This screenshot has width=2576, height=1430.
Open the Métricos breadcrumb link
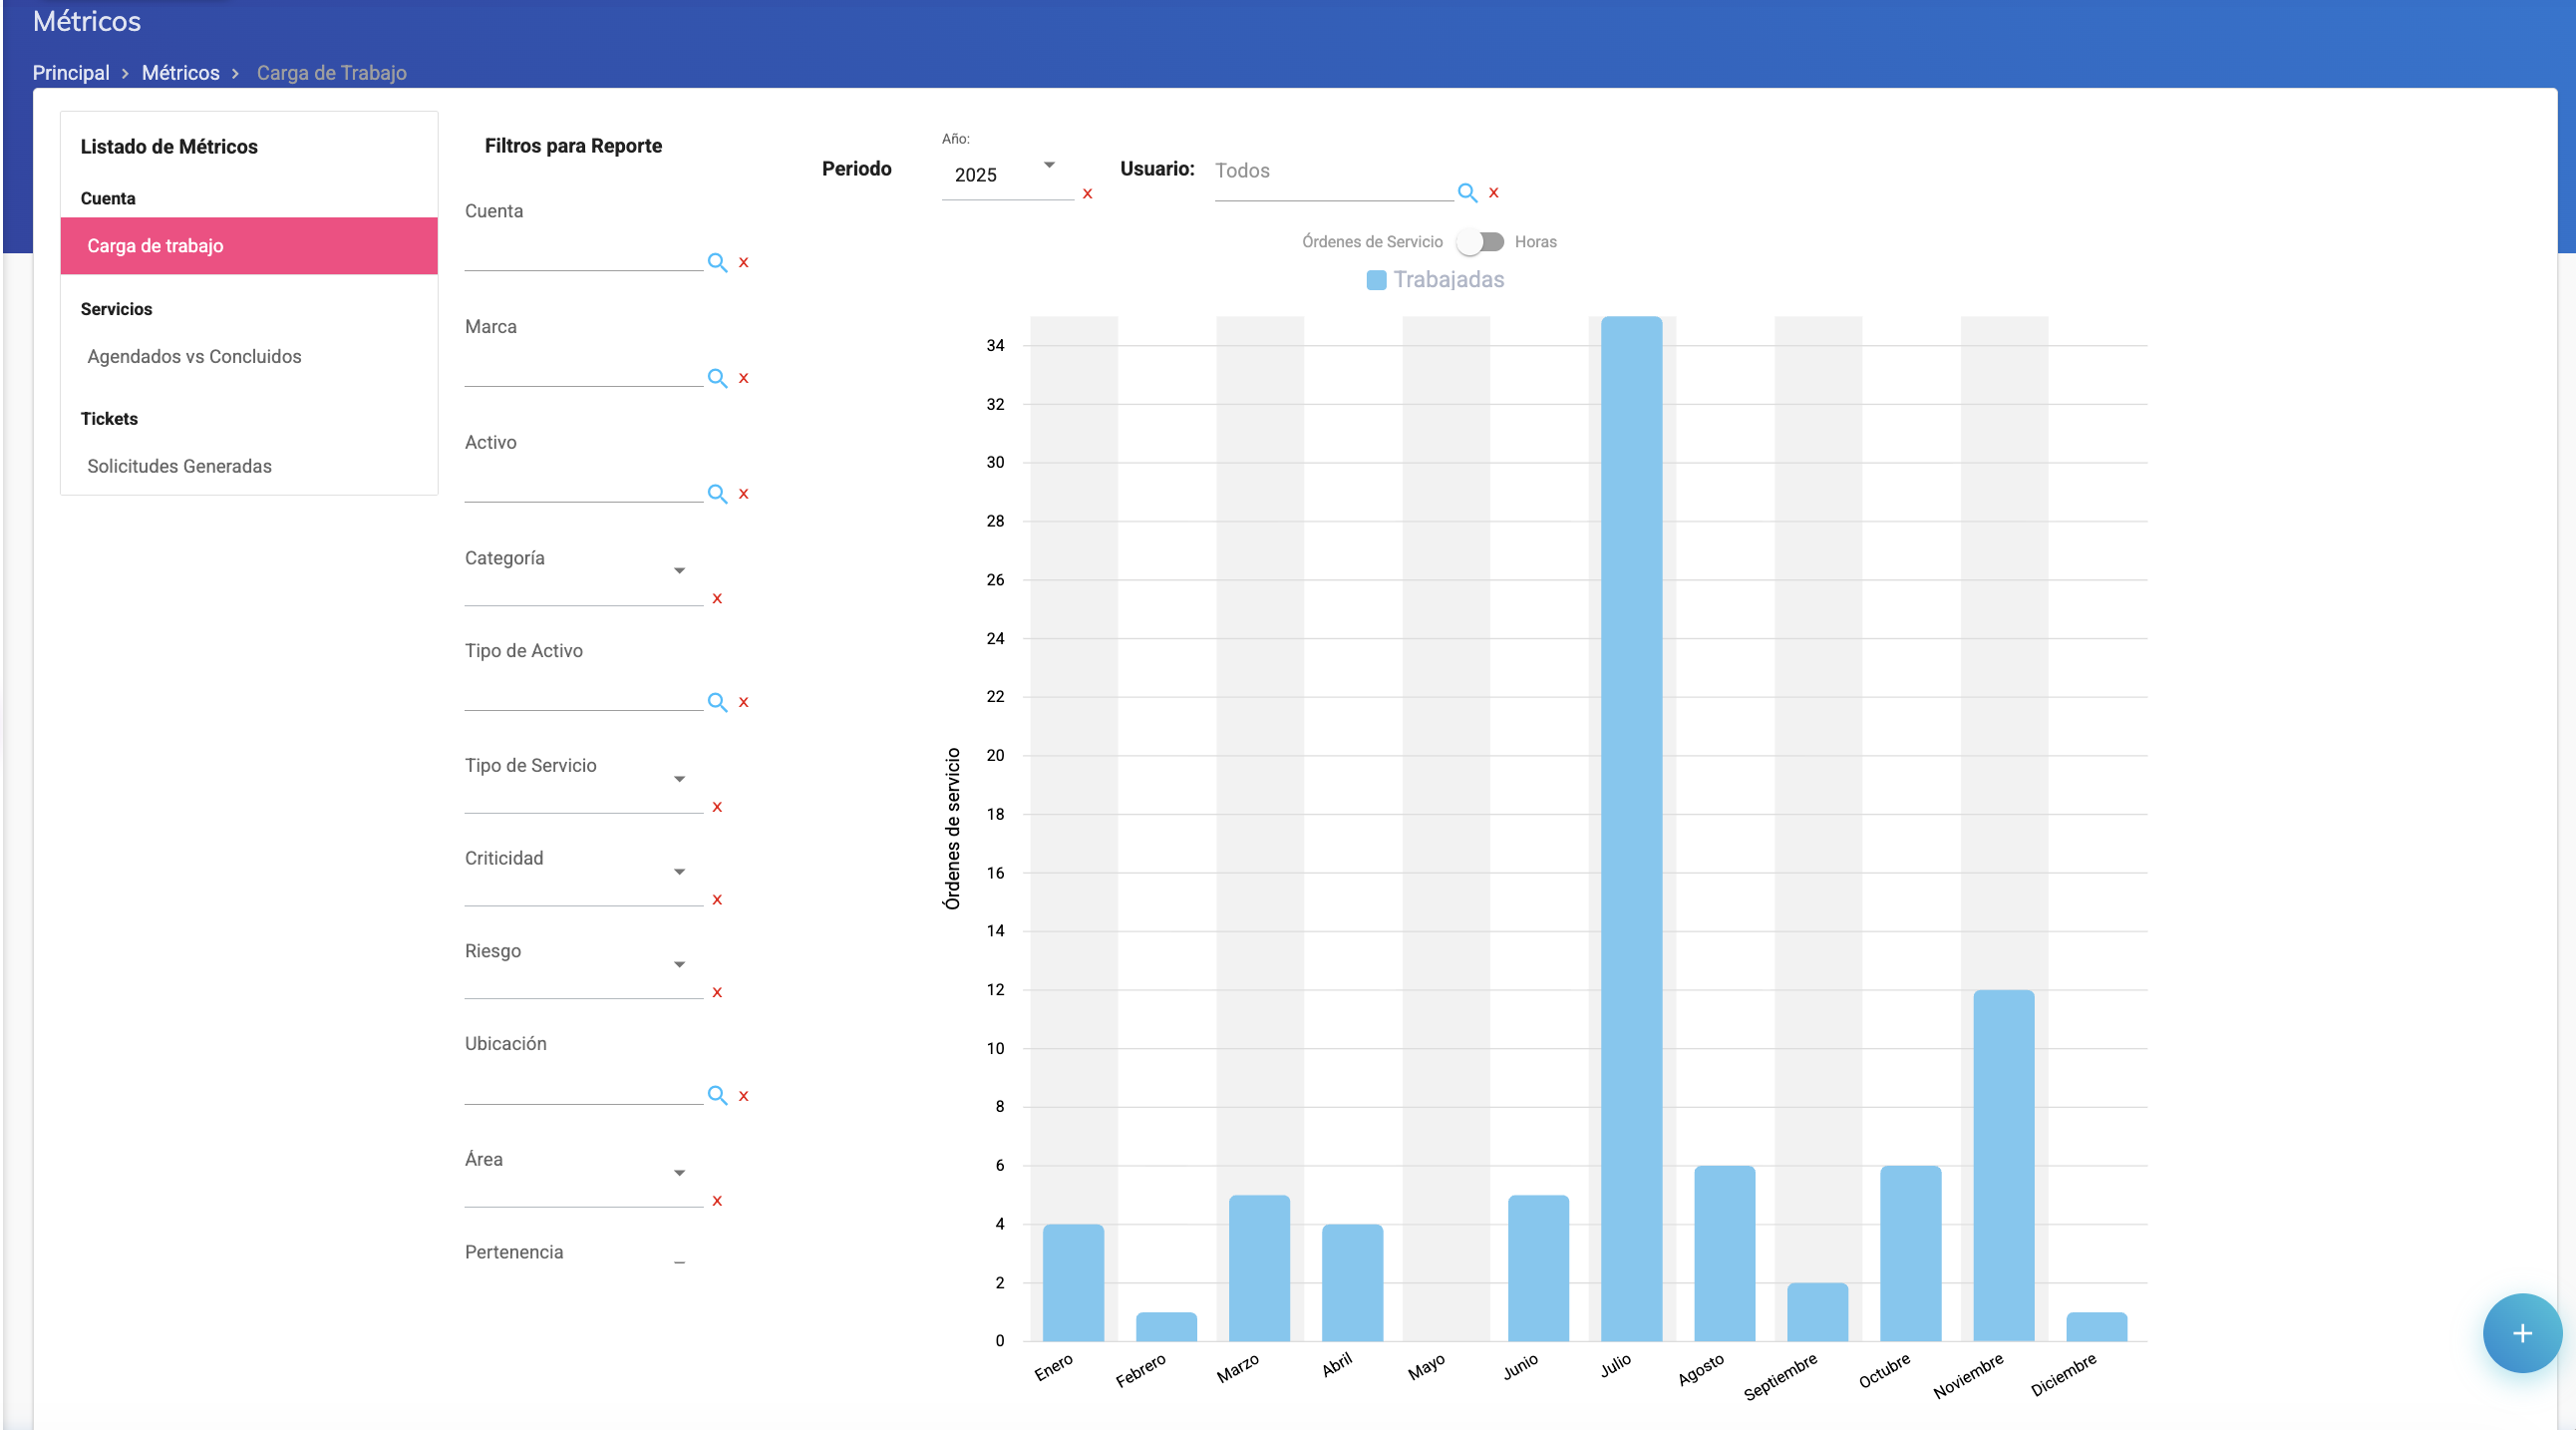pyautogui.click(x=180, y=73)
